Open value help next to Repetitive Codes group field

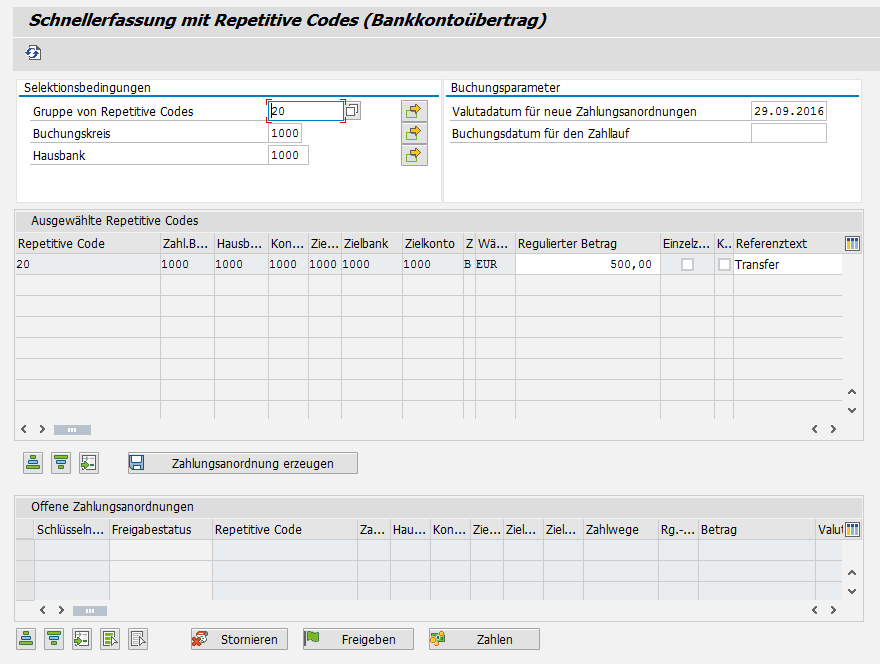click(352, 111)
